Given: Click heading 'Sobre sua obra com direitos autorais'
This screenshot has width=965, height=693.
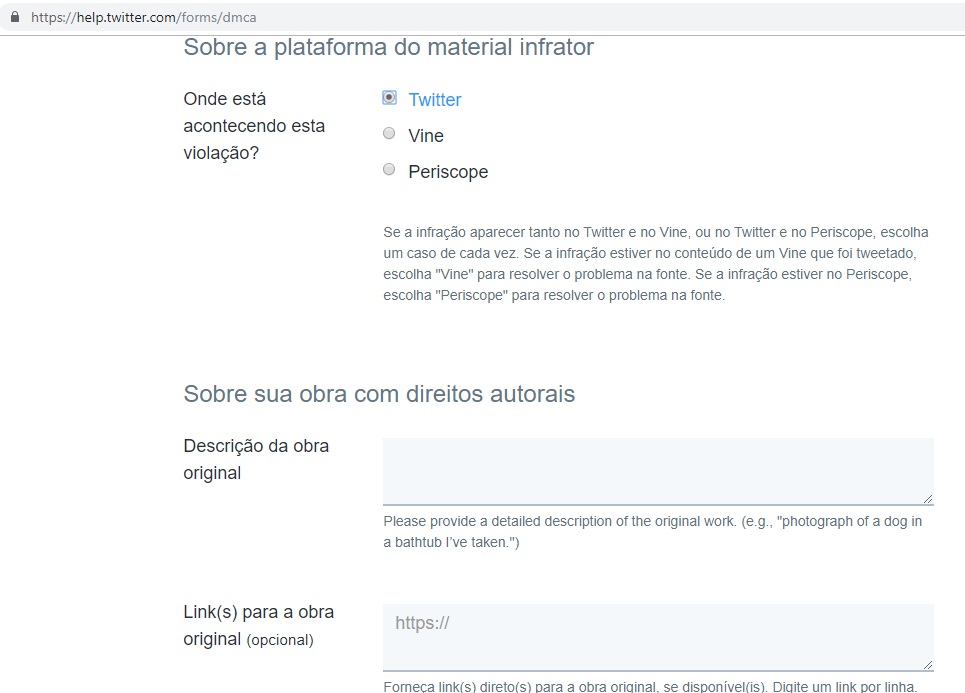Looking at the screenshot, I should [379, 394].
